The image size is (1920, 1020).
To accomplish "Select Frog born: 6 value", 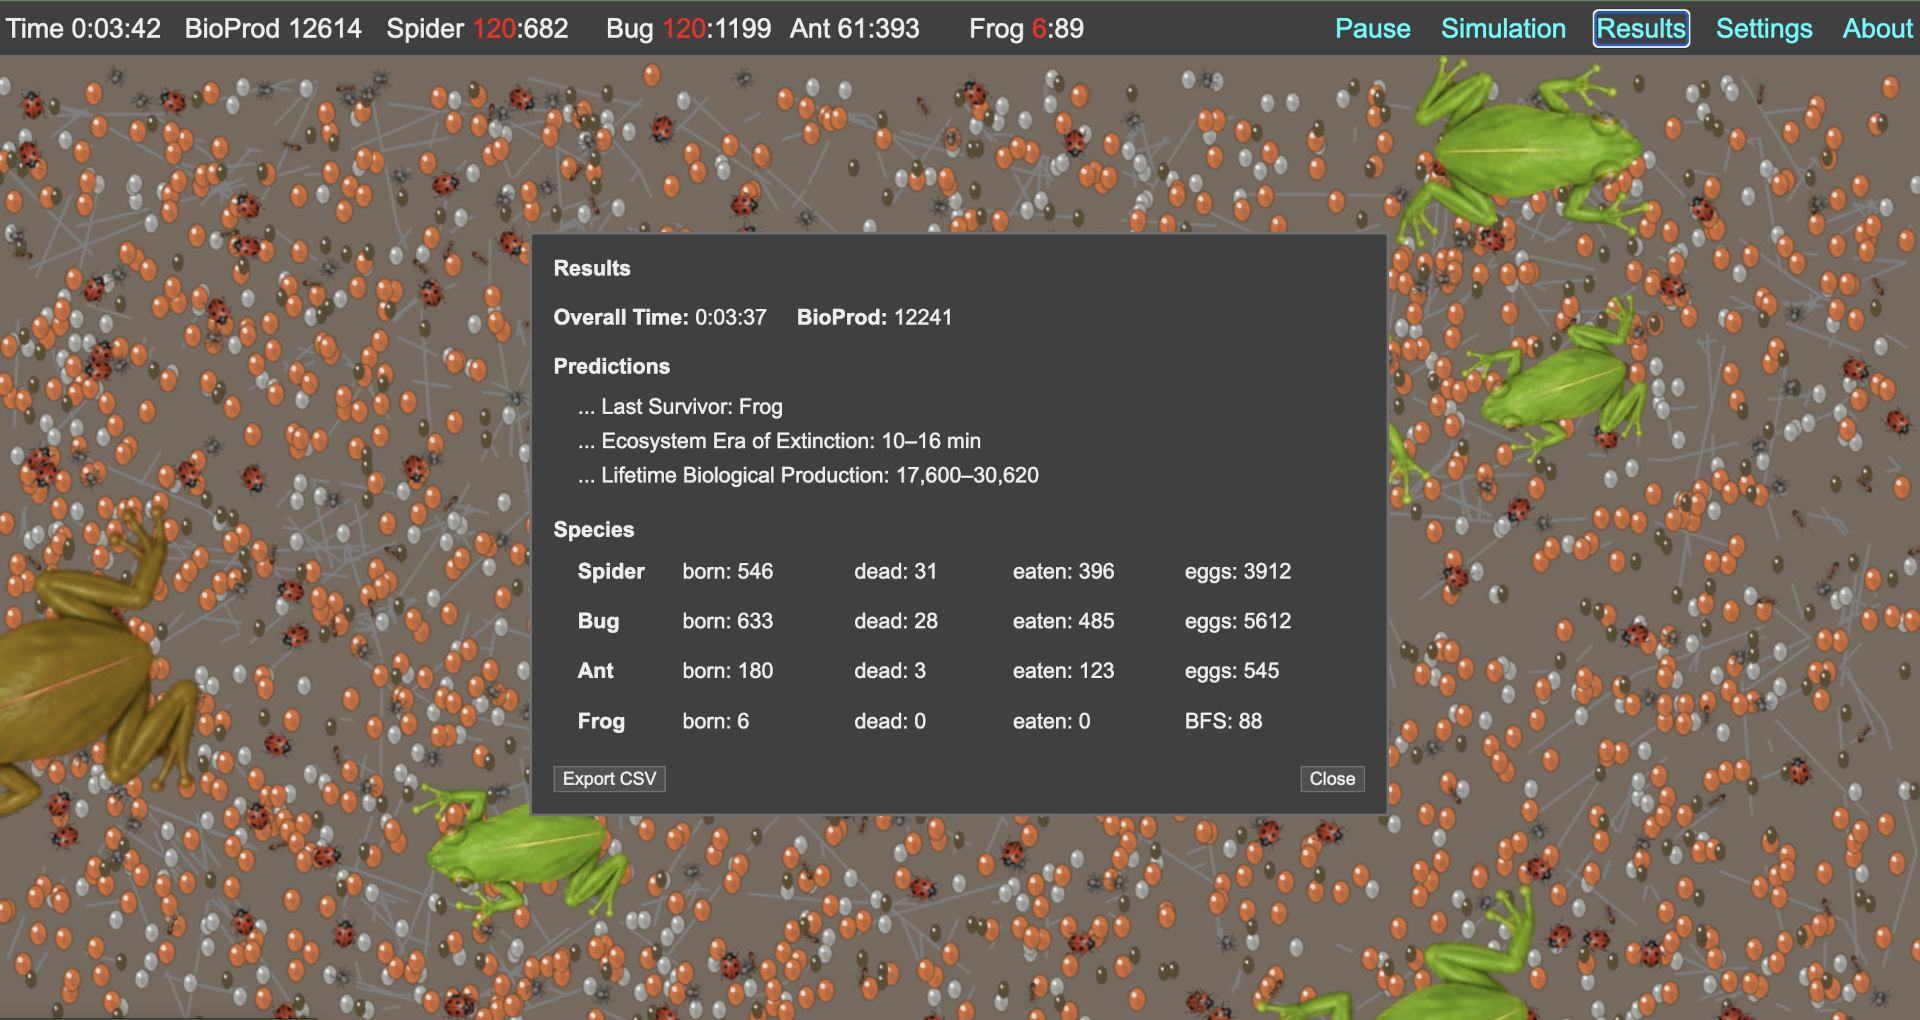I will click(716, 722).
